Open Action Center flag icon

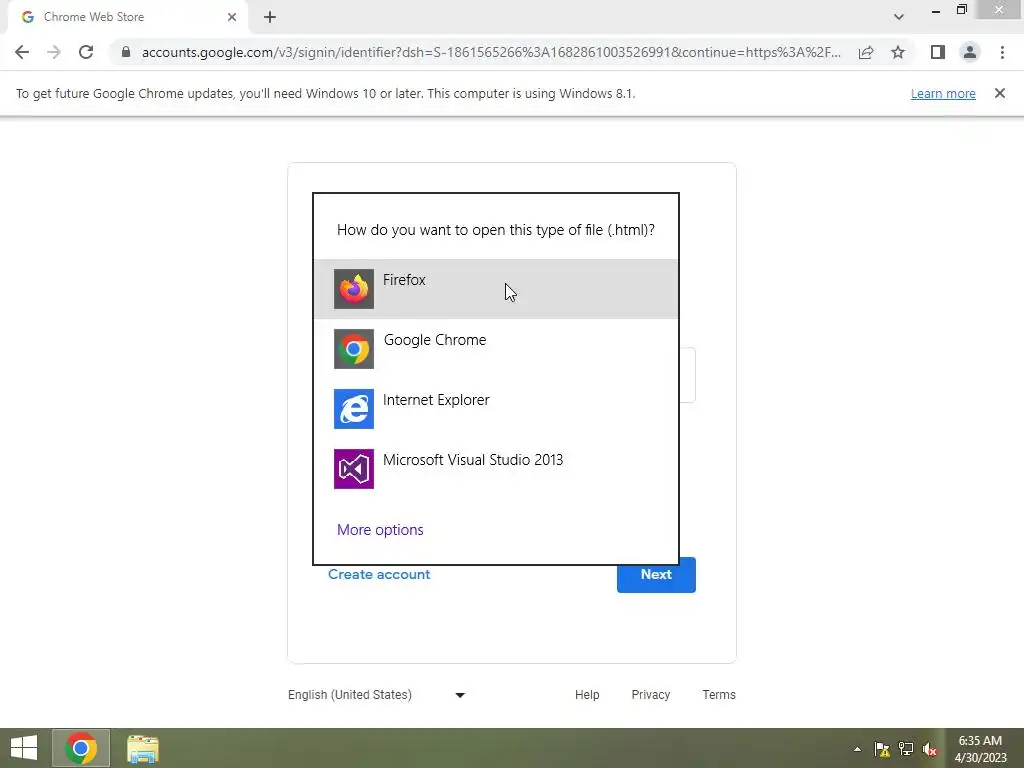click(882, 749)
